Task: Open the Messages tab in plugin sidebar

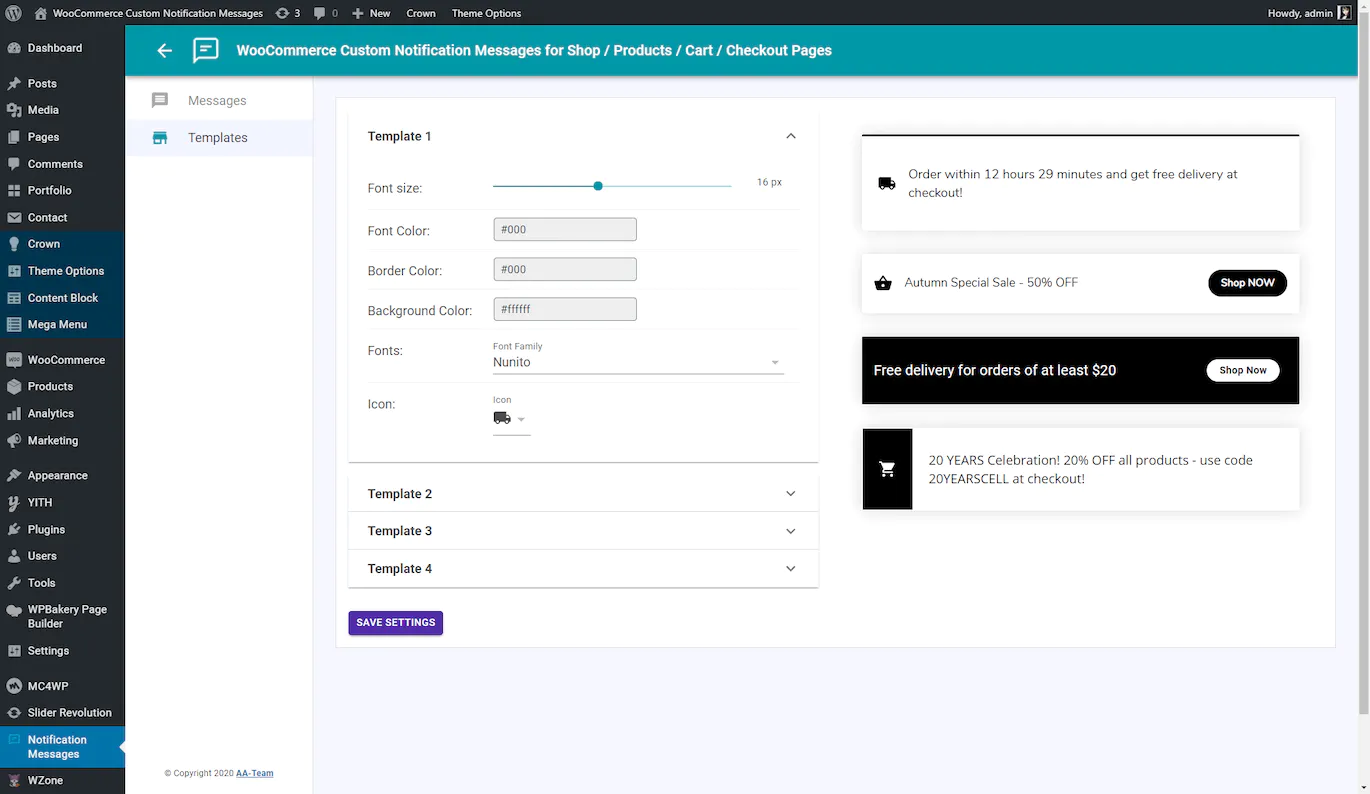Action: pyautogui.click(x=219, y=101)
